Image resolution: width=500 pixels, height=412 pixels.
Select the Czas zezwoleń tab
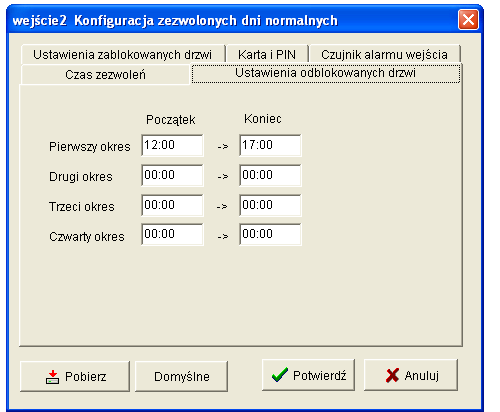(x=105, y=74)
